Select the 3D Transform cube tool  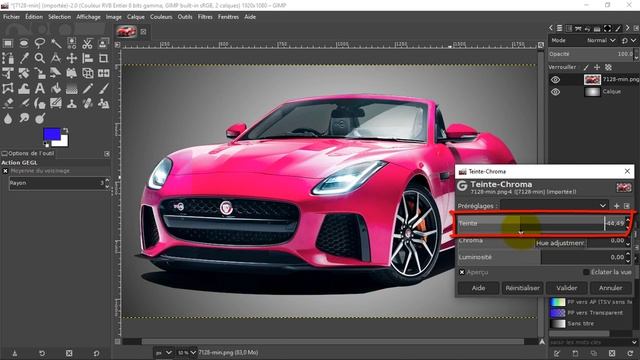pos(87,73)
